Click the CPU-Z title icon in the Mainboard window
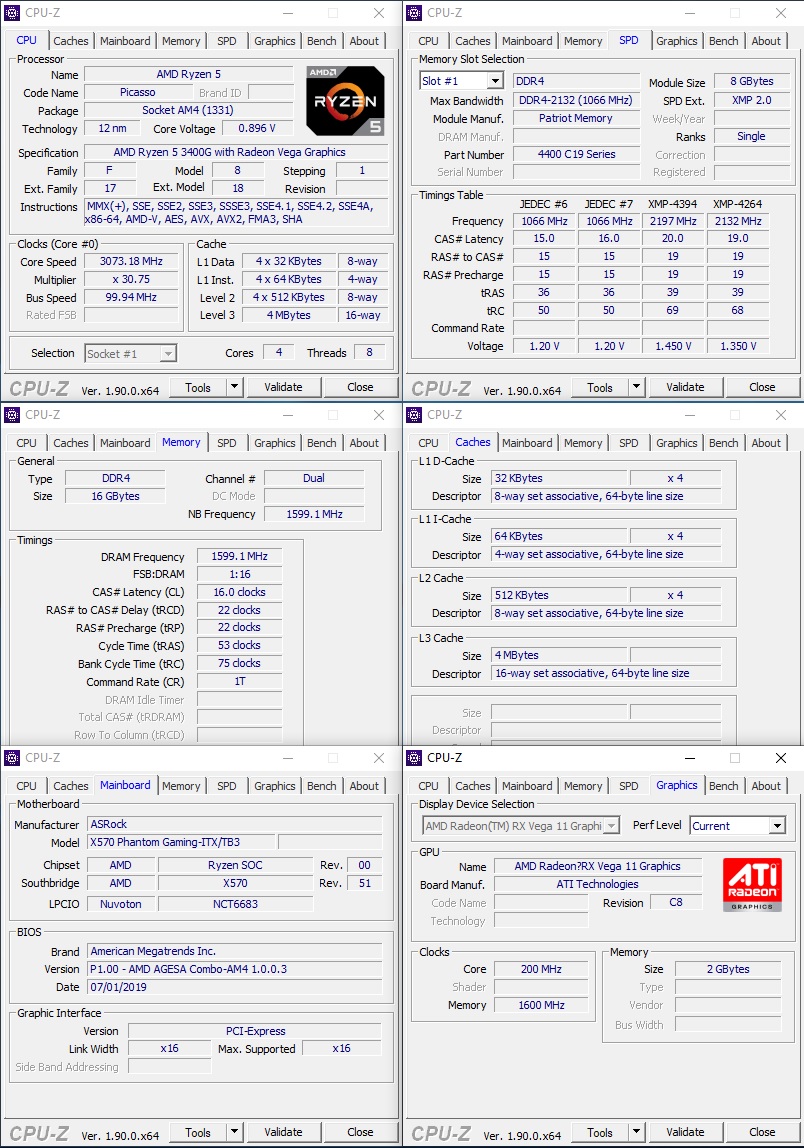This screenshot has height=1148, width=804. coord(12,758)
